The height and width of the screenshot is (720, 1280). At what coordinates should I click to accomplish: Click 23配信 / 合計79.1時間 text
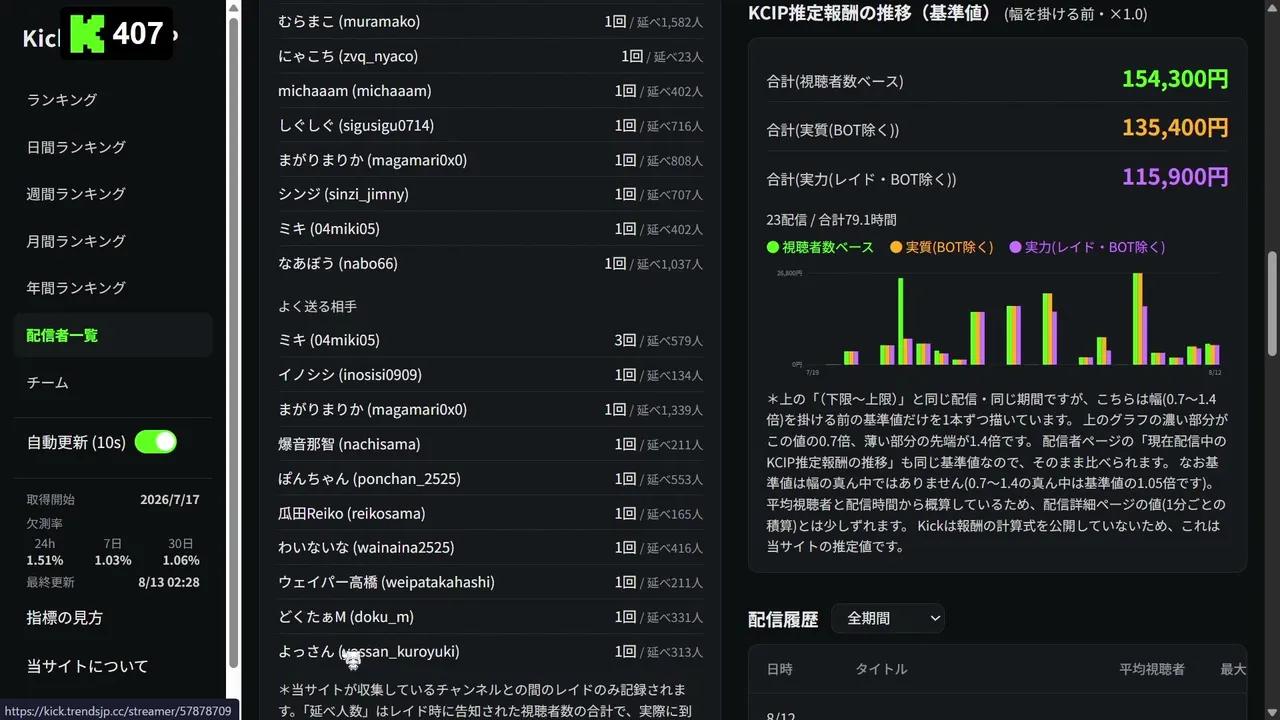831,220
